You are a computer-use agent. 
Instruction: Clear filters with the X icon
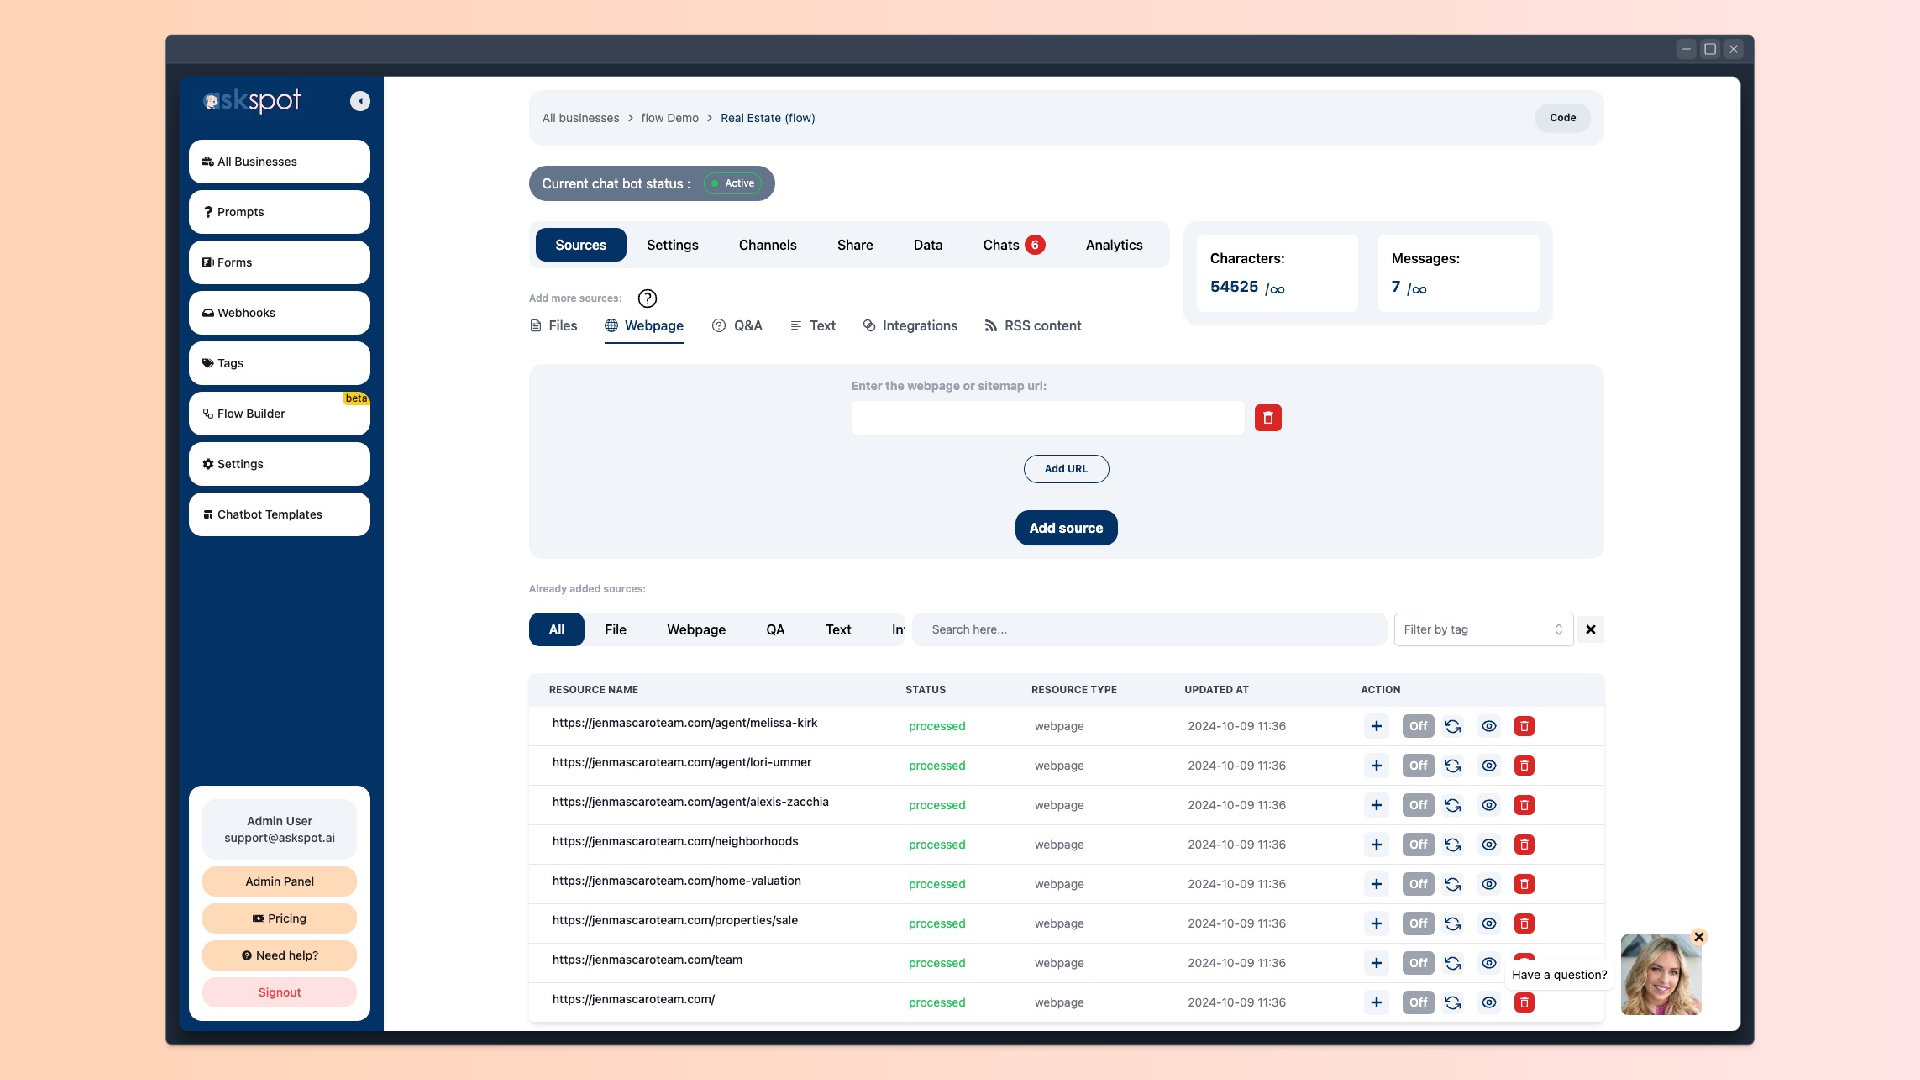click(1590, 629)
